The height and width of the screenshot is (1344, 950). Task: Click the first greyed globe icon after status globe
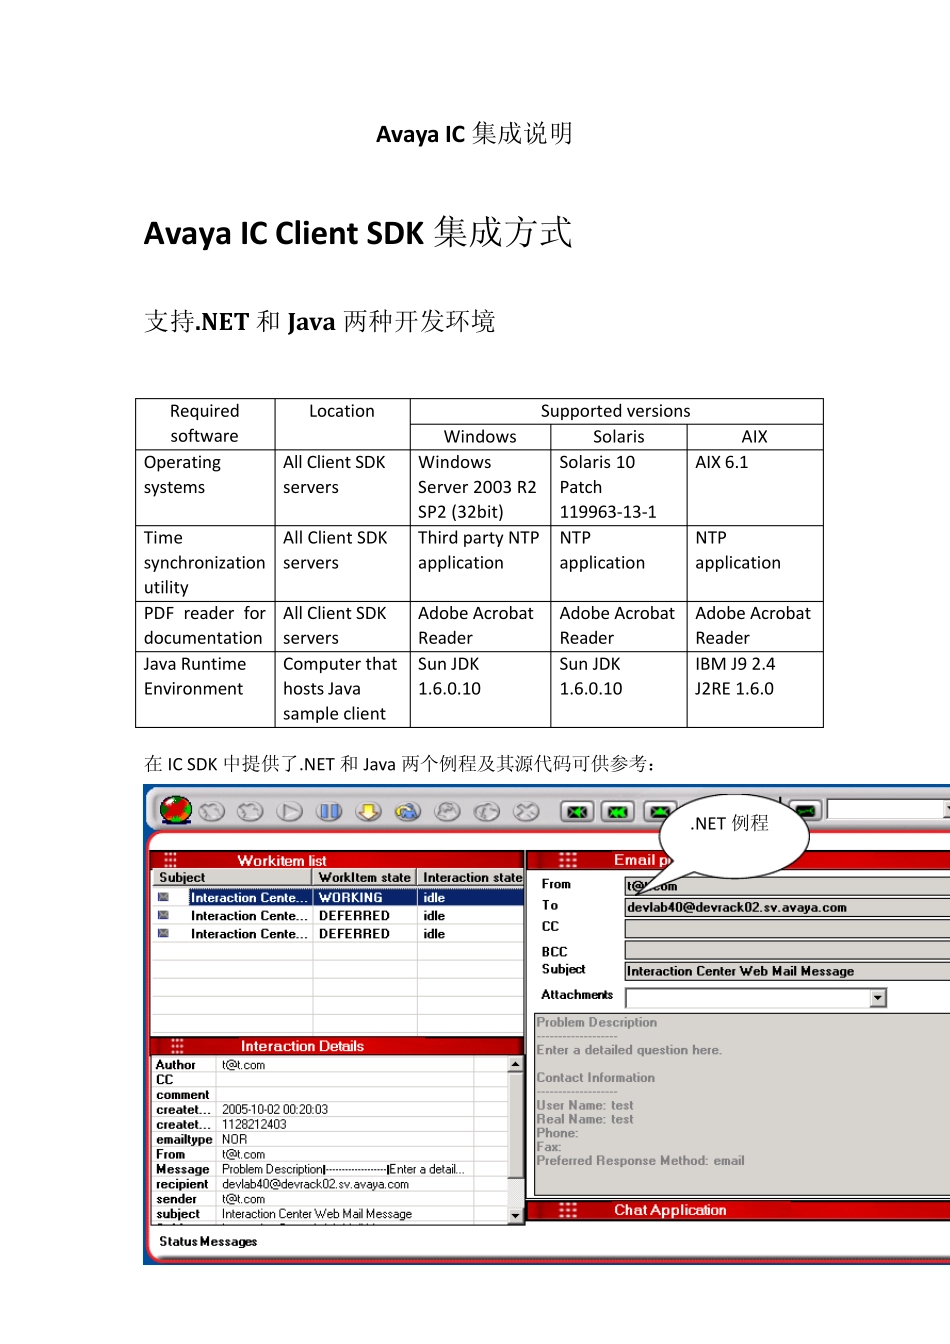tap(211, 811)
